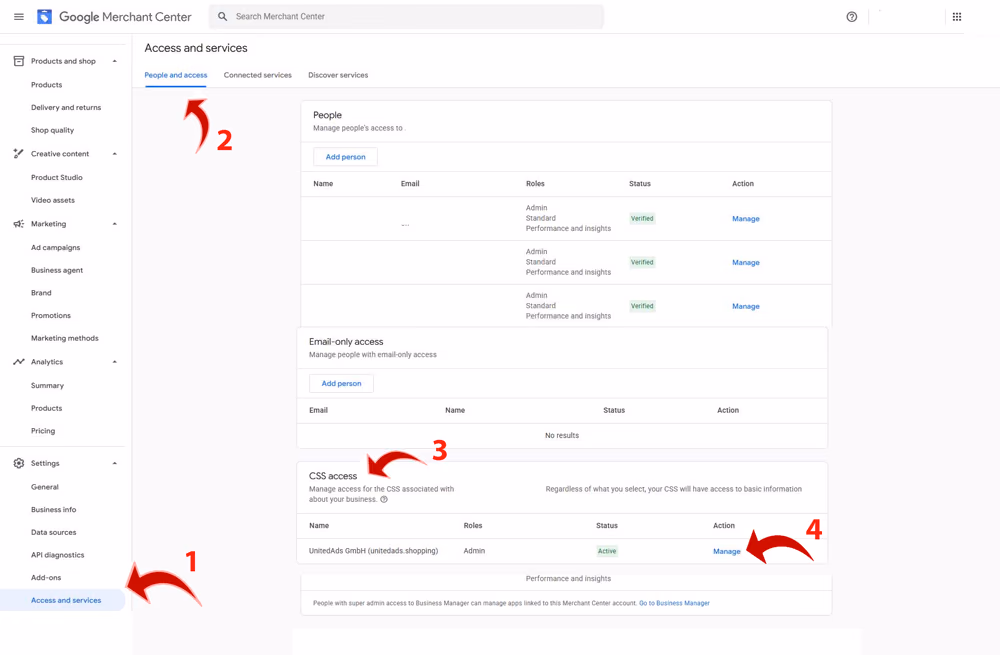Click the CSS access help icon

click(384, 499)
